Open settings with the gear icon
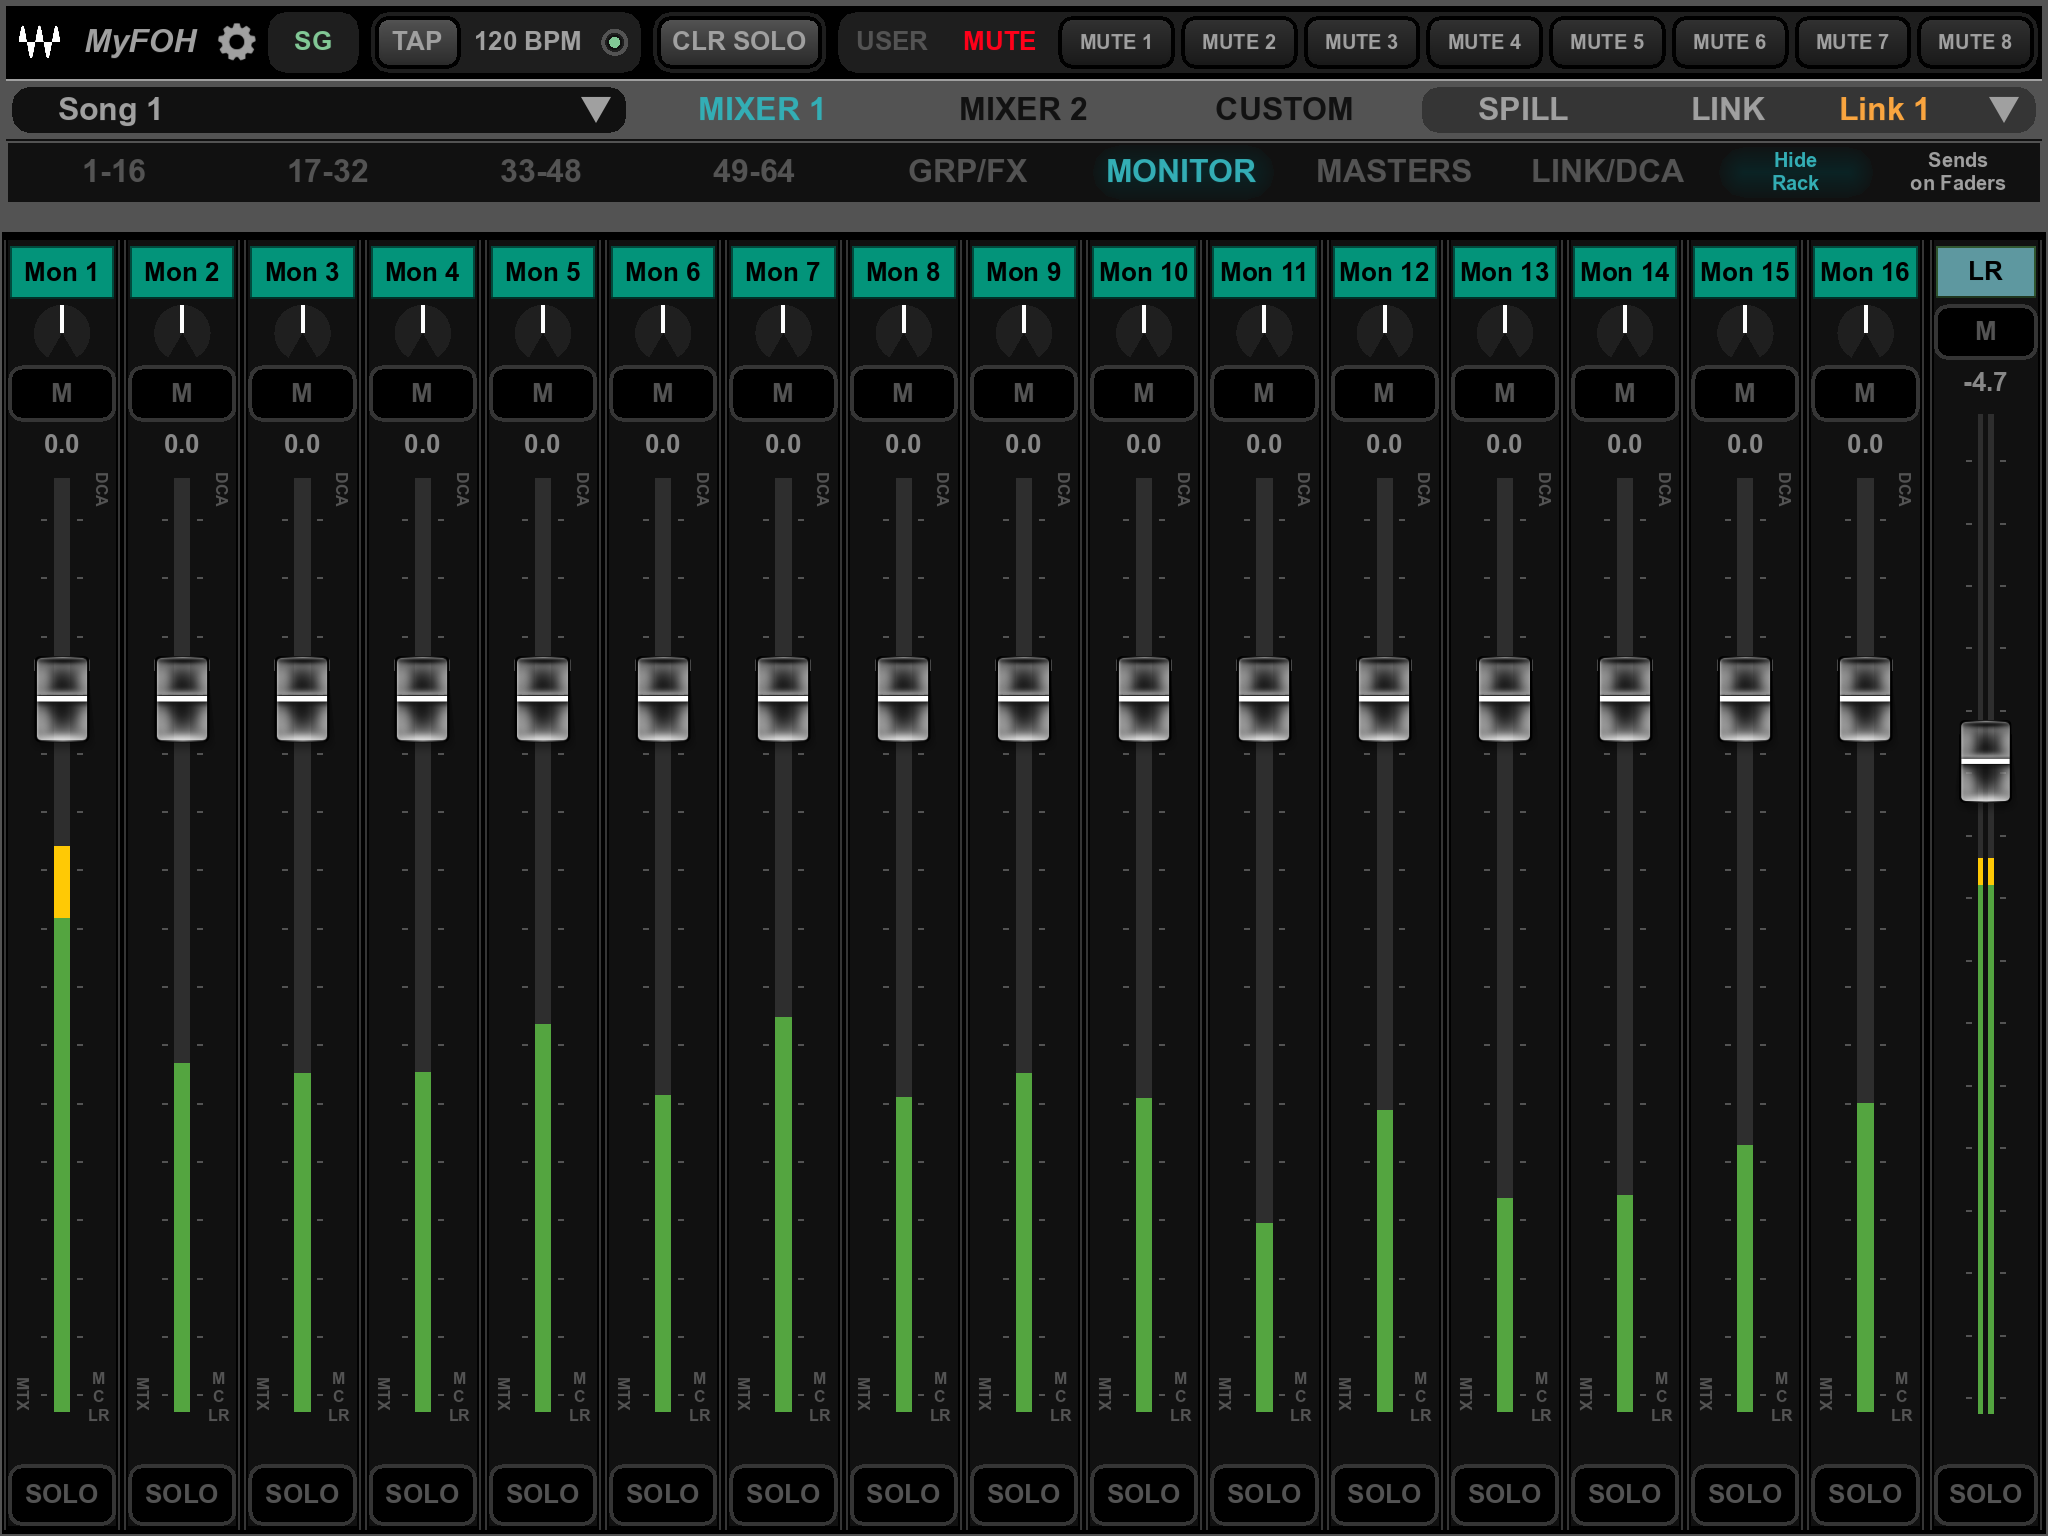This screenshot has width=2048, height=1536. [x=237, y=42]
